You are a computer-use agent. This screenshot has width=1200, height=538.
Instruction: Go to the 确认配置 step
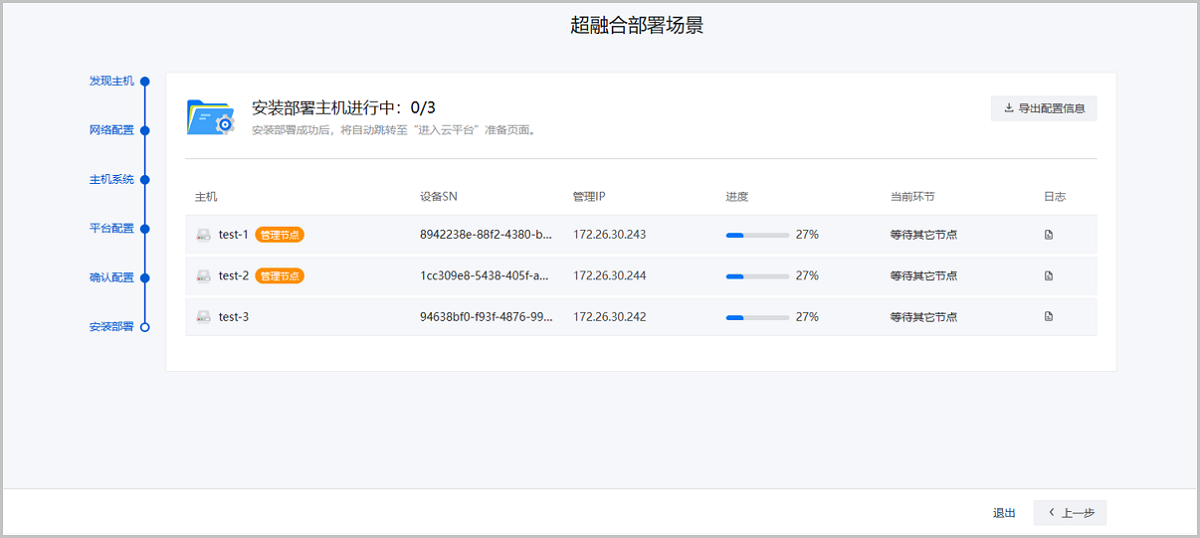[111, 278]
